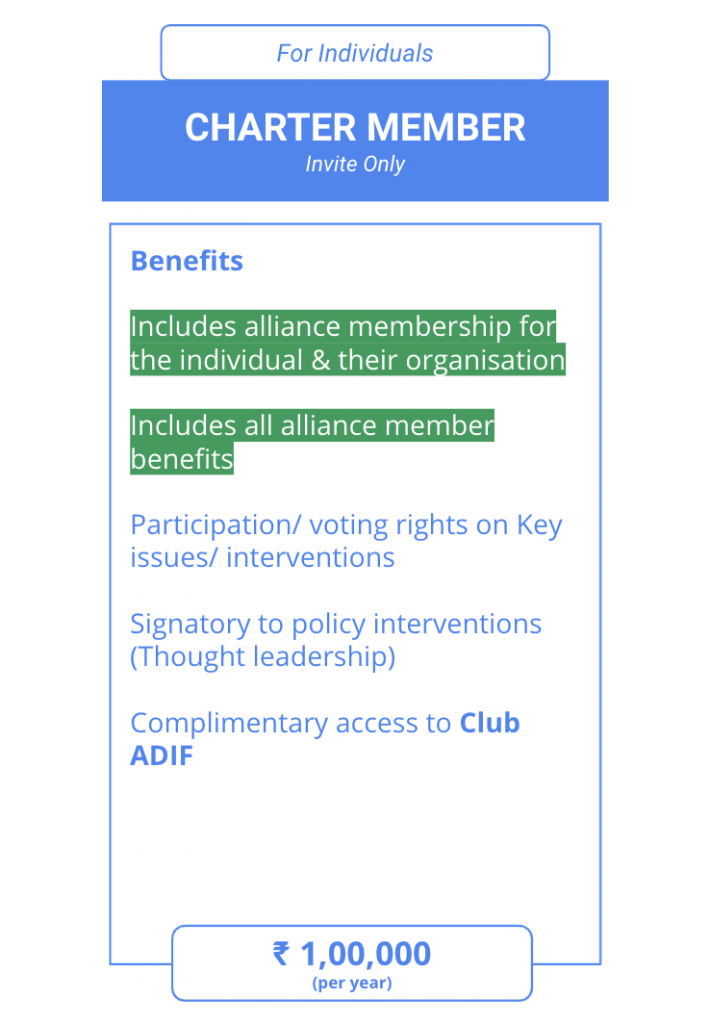Click highlighted line 'Includes alliance membership for'
The height and width of the screenshot is (1024, 710).
[x=343, y=327]
